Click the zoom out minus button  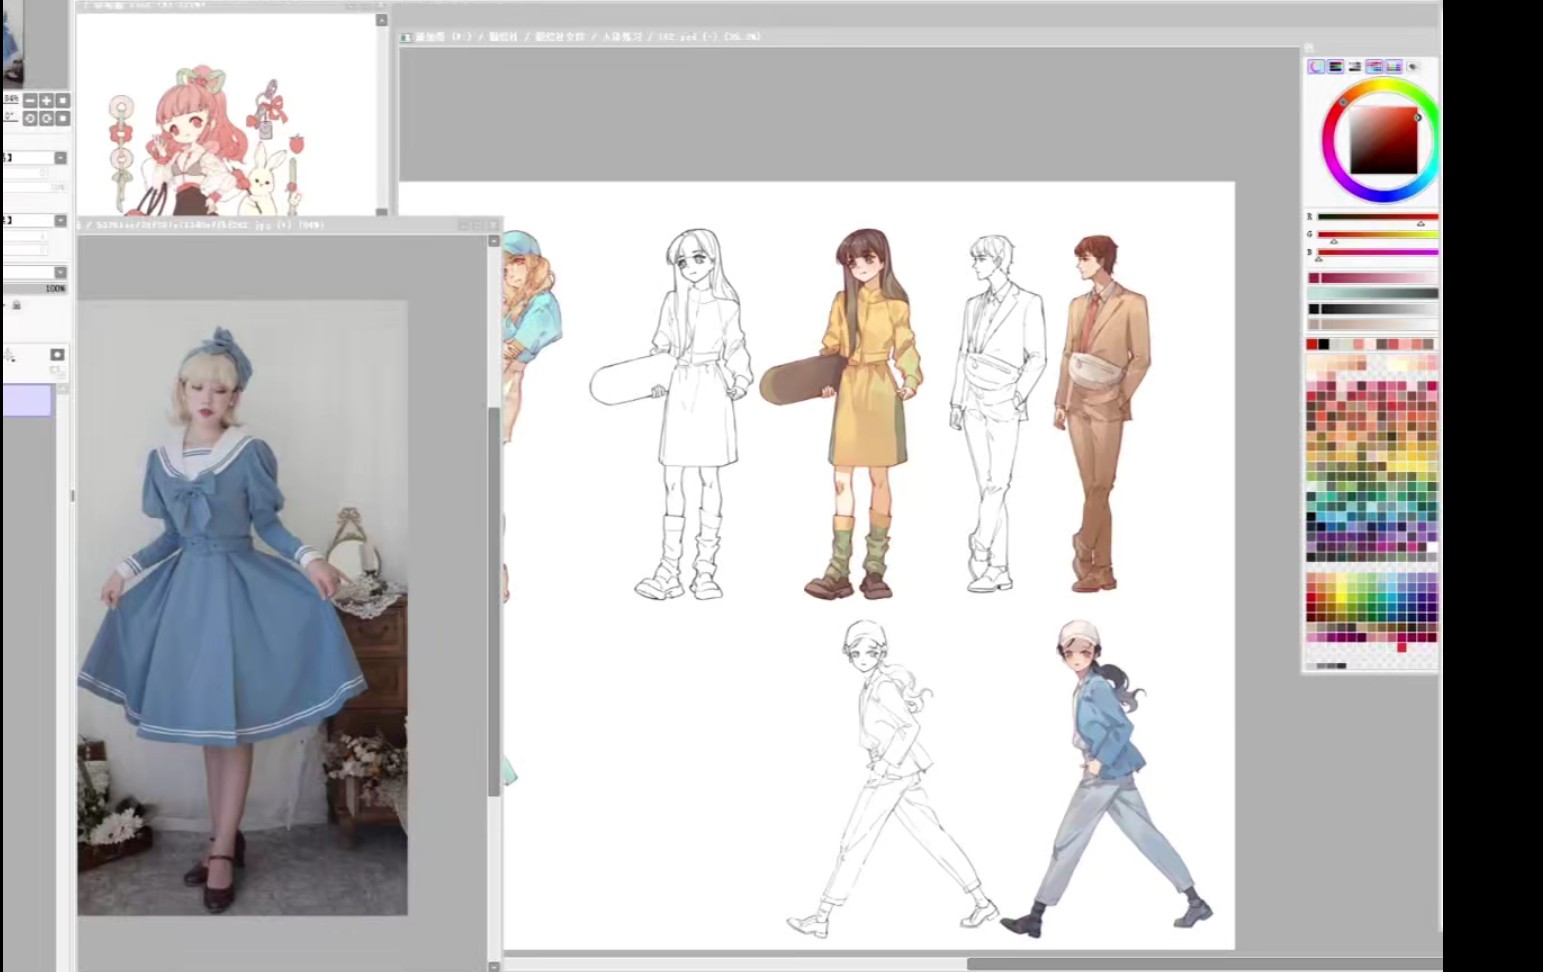coord(30,101)
